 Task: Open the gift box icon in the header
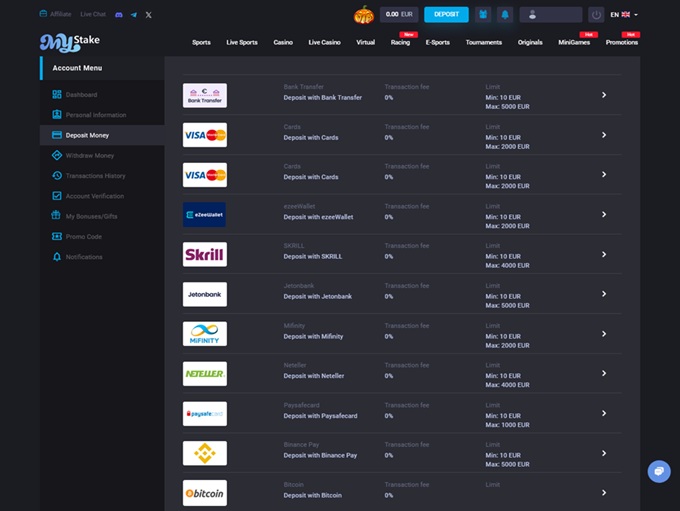483,15
